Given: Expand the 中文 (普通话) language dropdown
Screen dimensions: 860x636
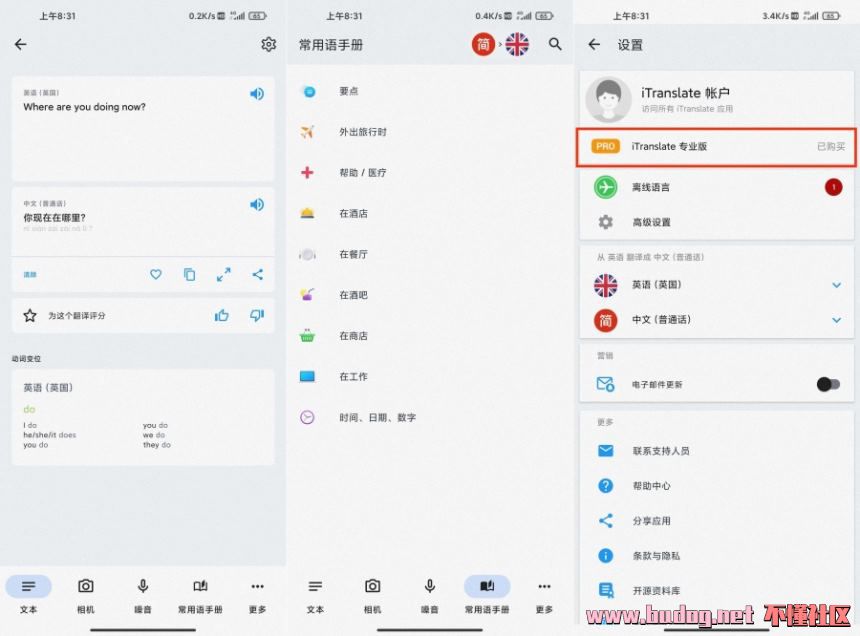Looking at the screenshot, I should tap(836, 320).
